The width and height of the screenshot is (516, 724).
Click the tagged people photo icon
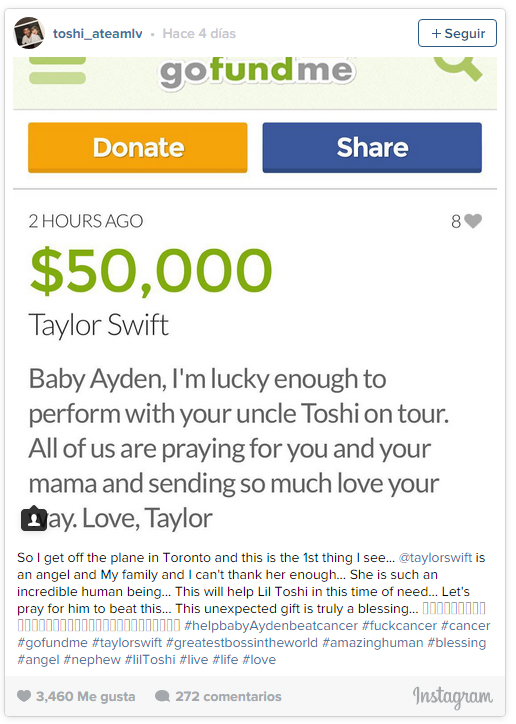[34, 519]
